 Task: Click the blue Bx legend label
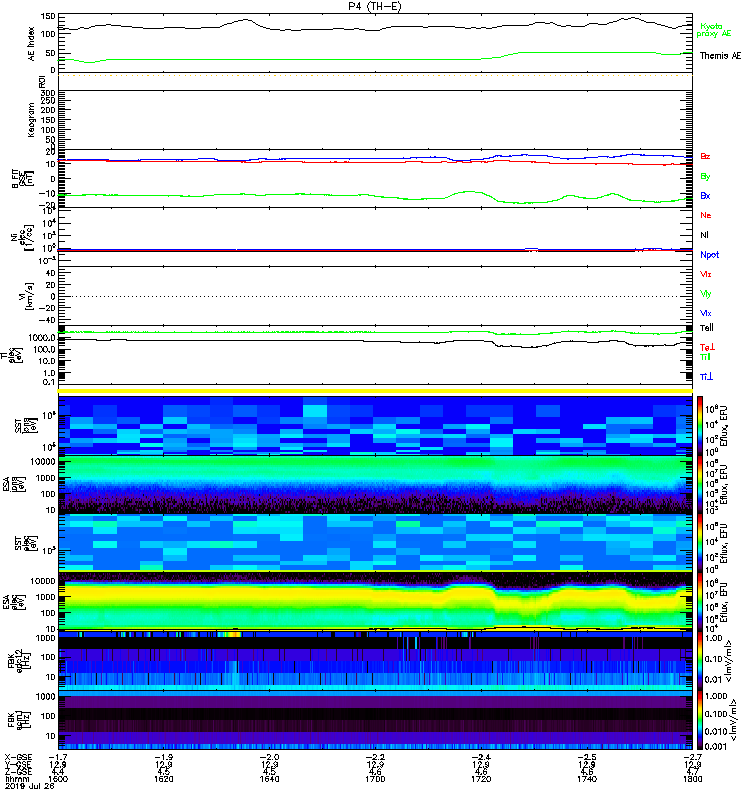(x=705, y=195)
